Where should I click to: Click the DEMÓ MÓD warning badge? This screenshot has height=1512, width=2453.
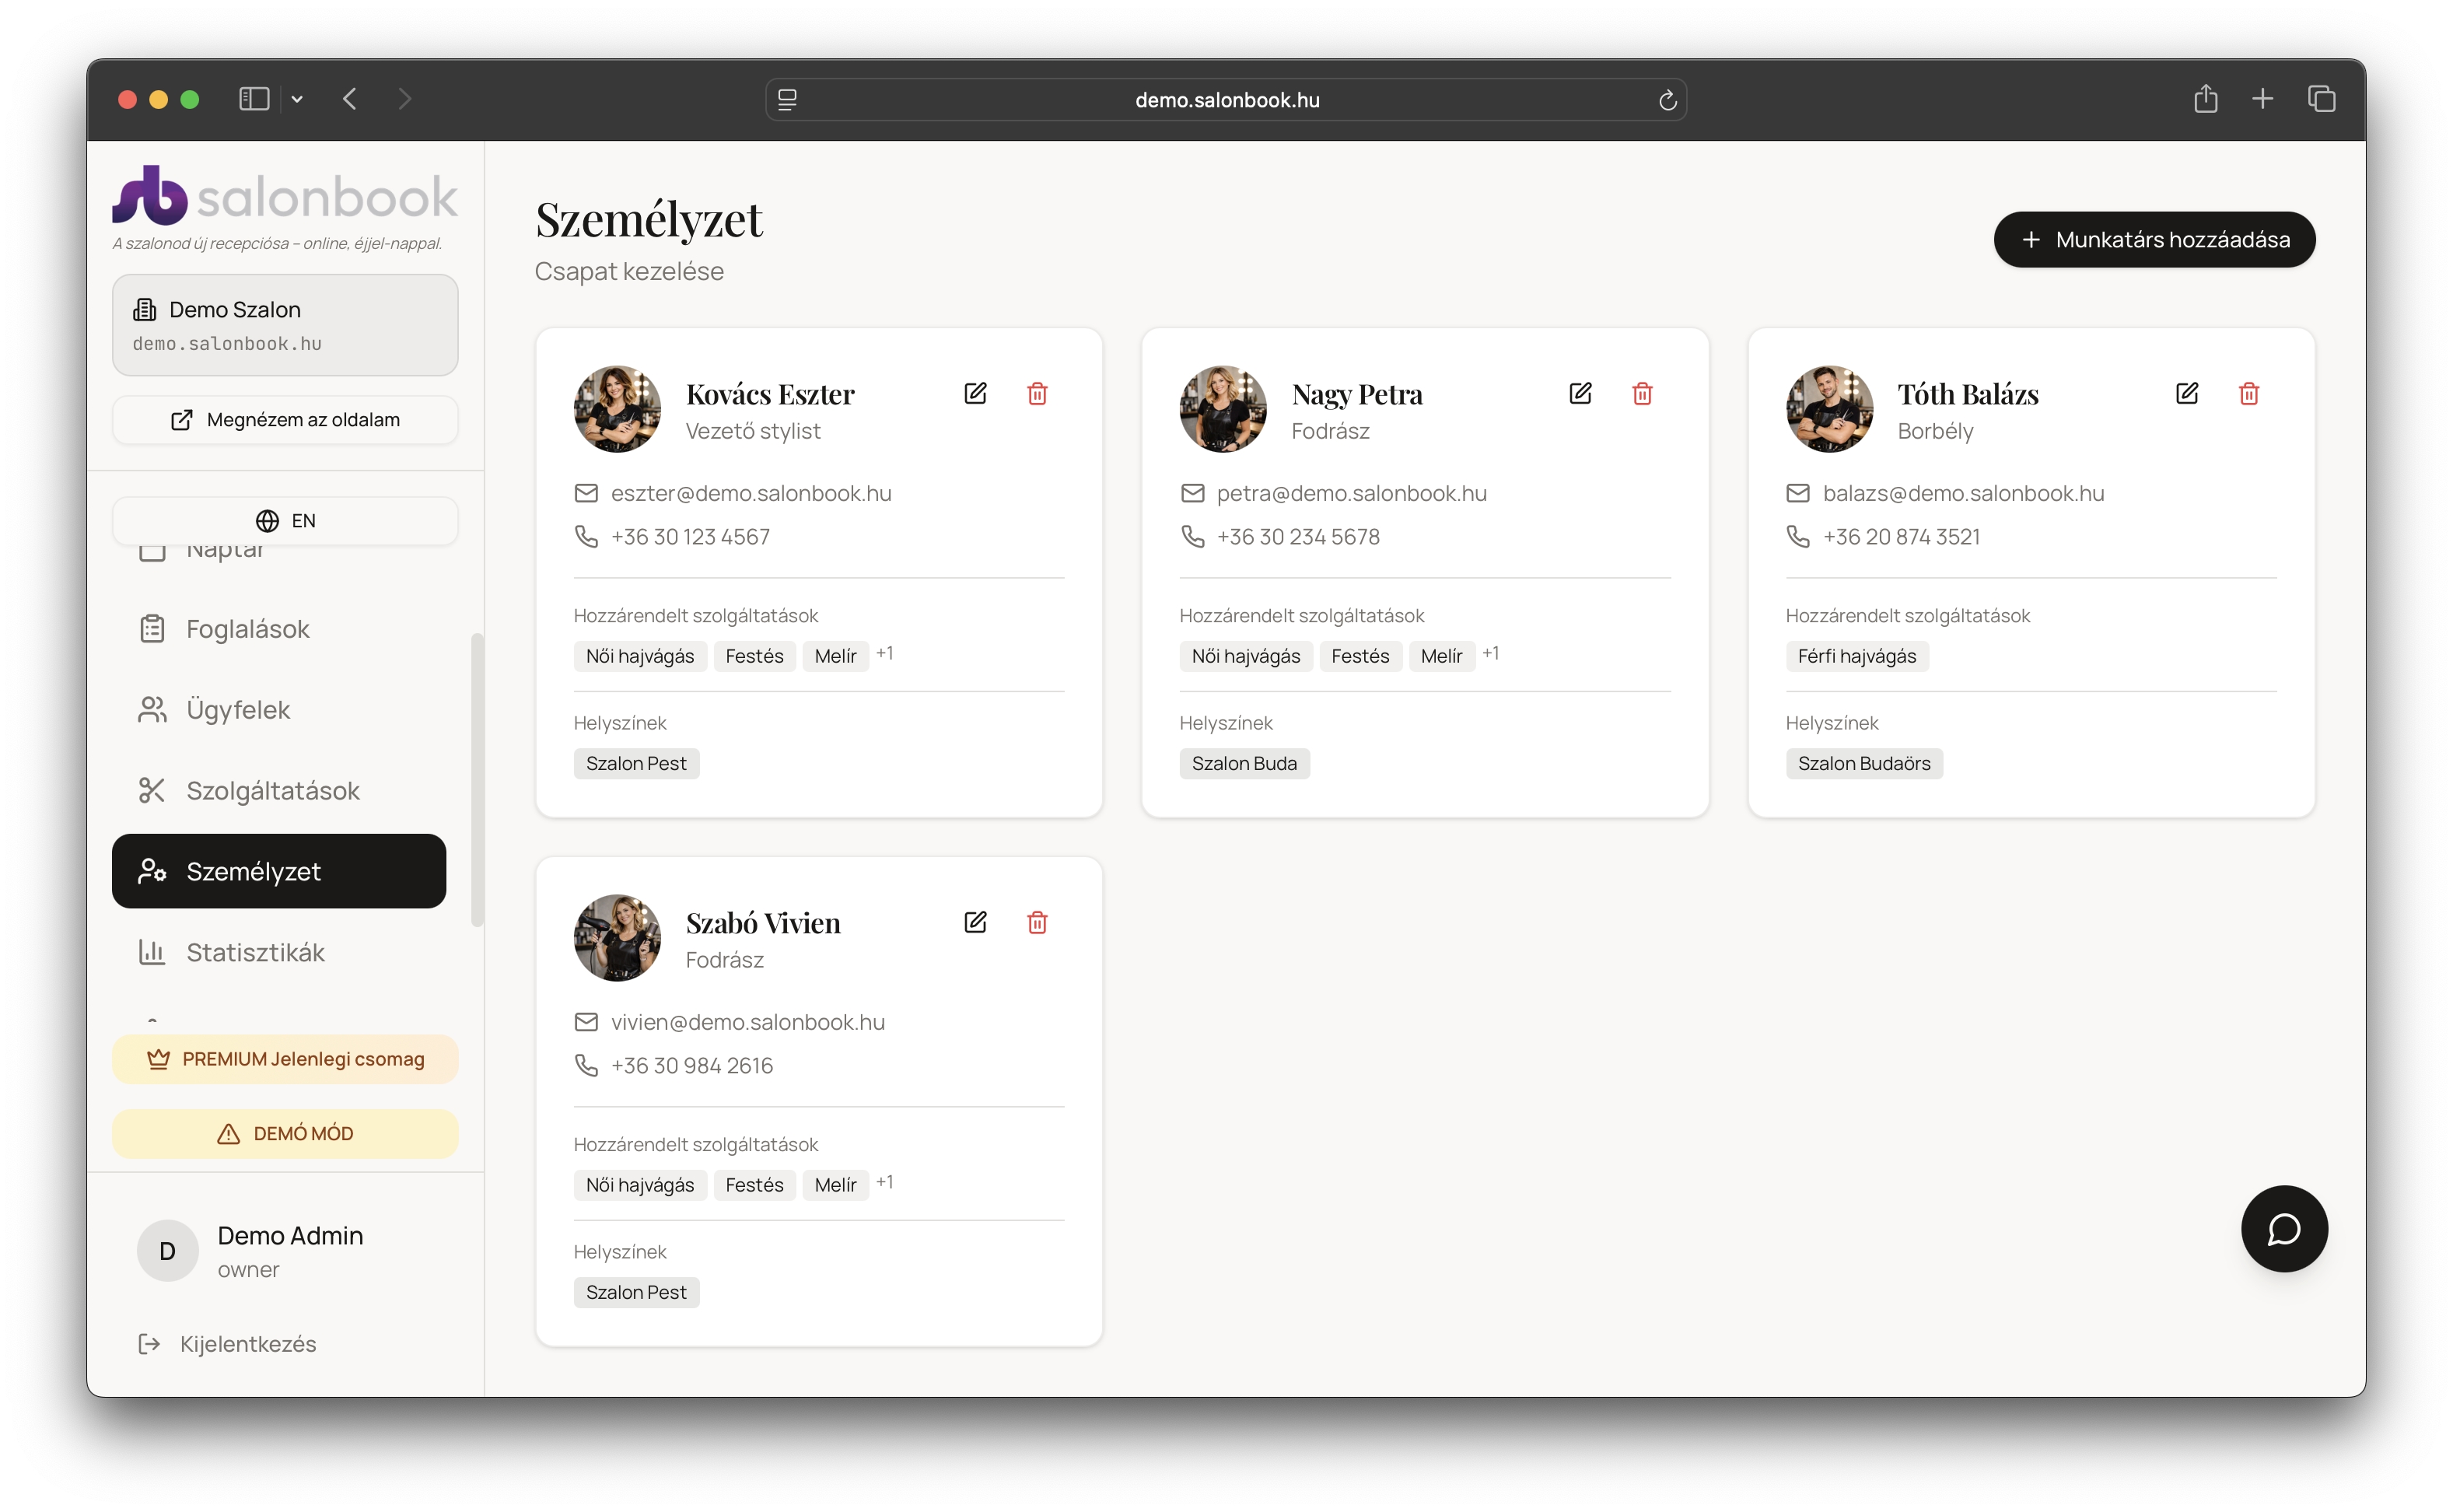[285, 1134]
